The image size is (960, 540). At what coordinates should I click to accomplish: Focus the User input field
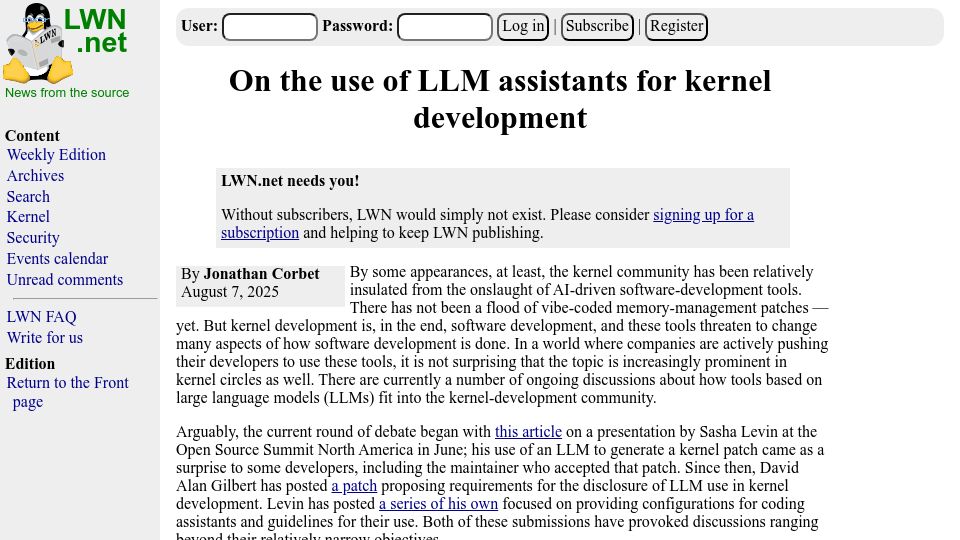click(x=270, y=27)
